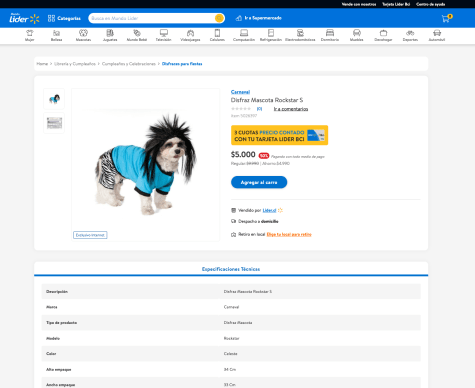Open the Videojuegos category icon
Image resolution: width=475 pixels, height=388 pixels.
pos(190,35)
